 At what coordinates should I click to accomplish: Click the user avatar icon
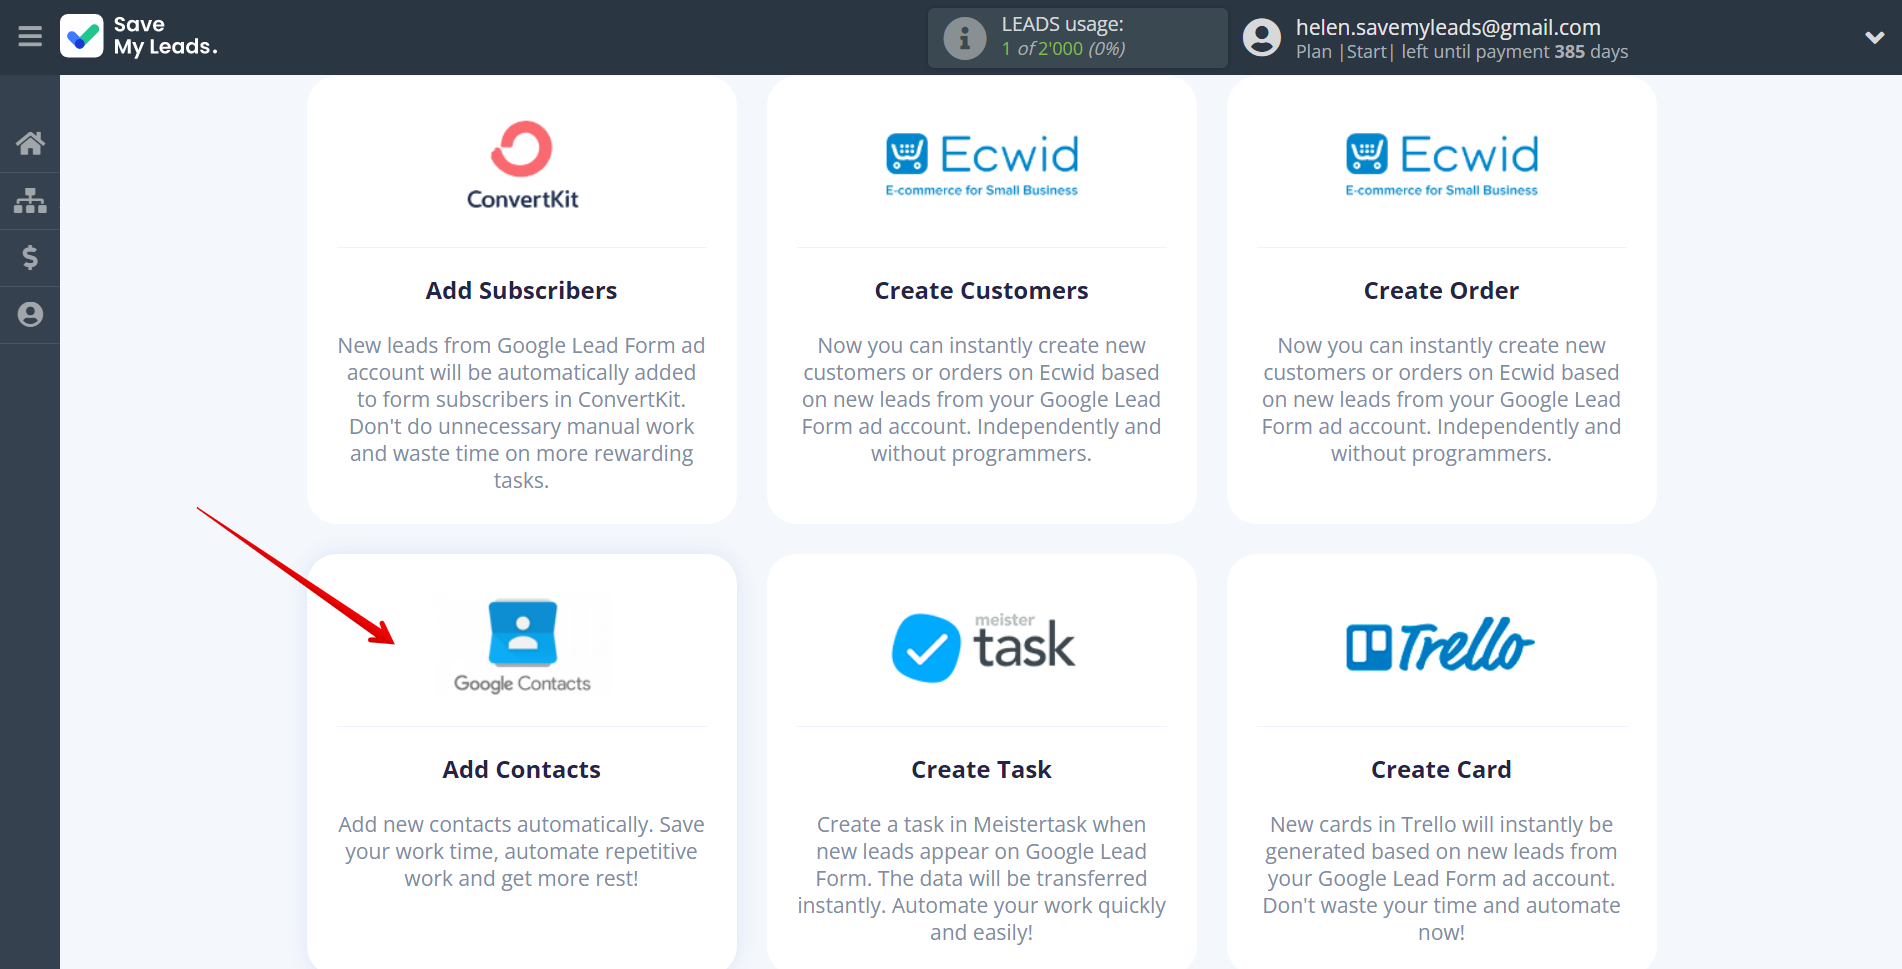click(x=1262, y=38)
